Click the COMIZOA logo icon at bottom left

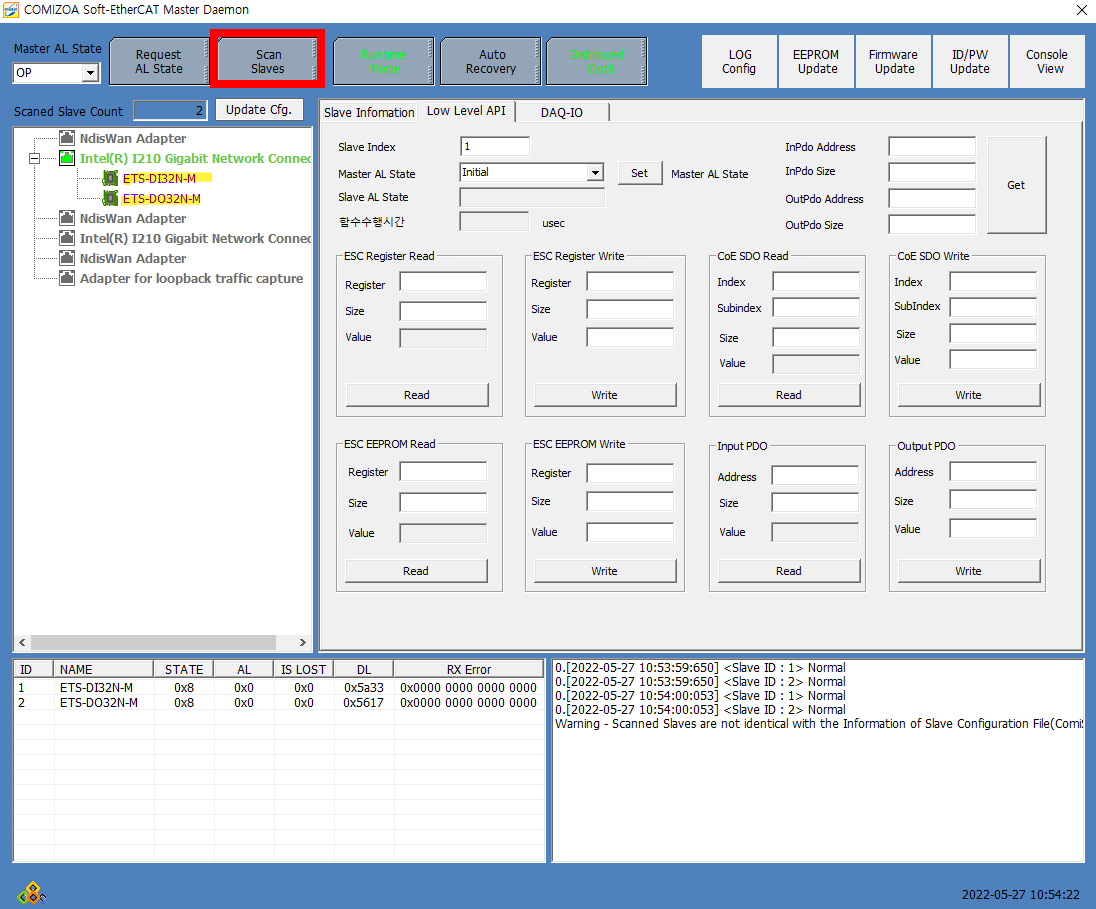click(x=32, y=891)
